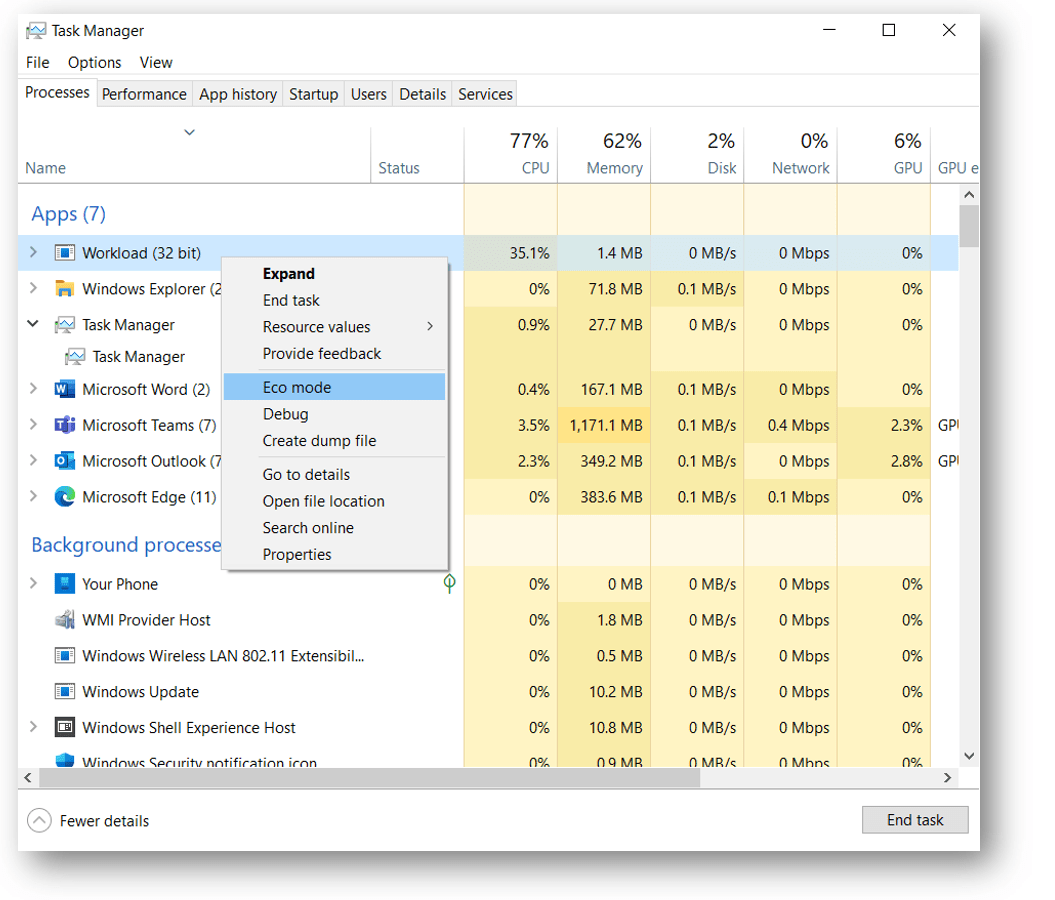The height and width of the screenshot is (900, 1055).
Task: Click the Microsoft Word app icon
Action: (x=66, y=389)
